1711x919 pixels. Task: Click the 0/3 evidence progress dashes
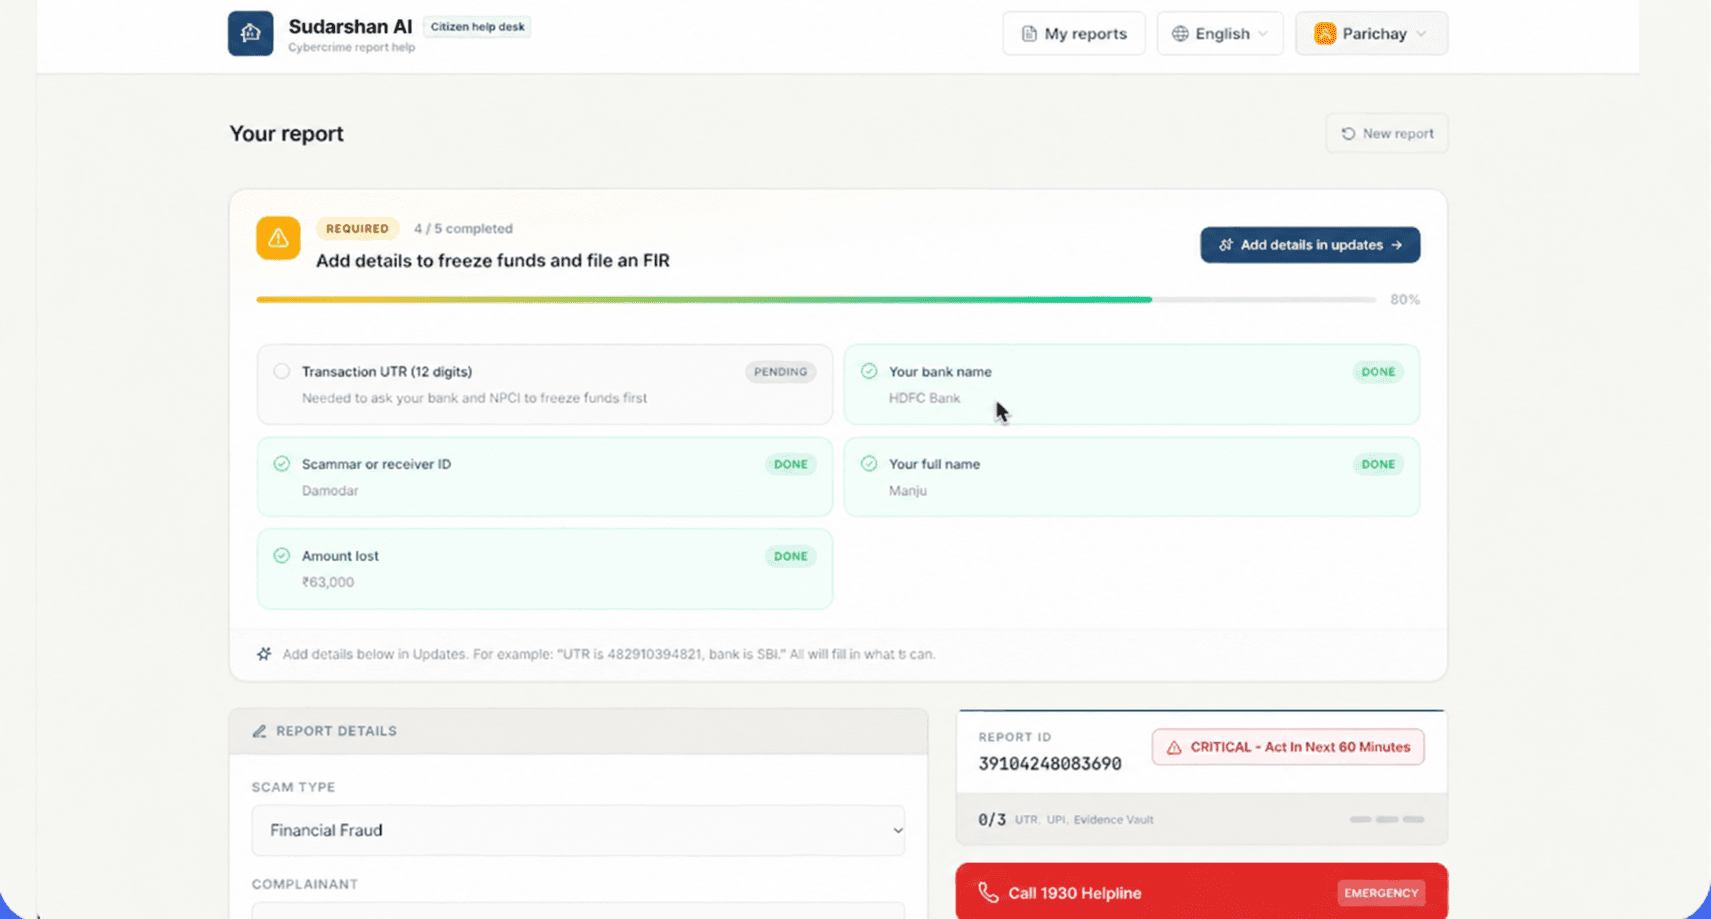point(1387,819)
